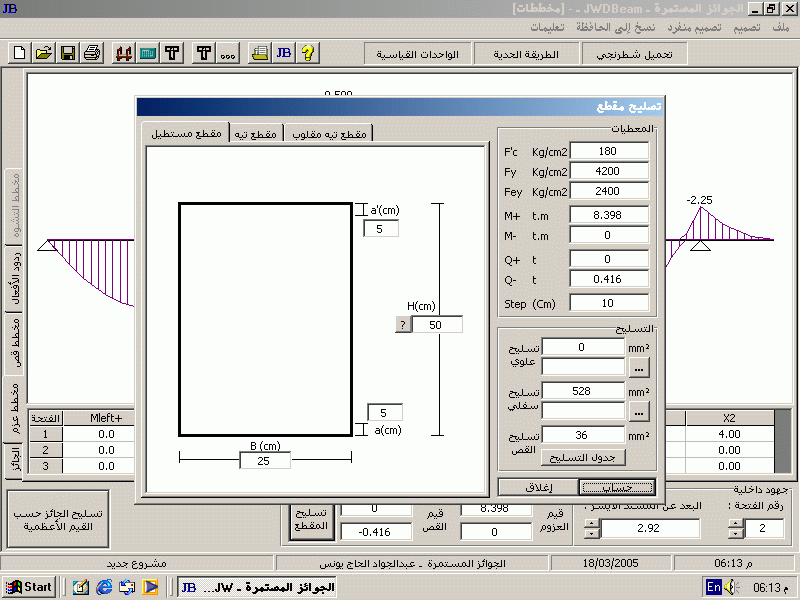Switch to the مقطع تيه مقلوب tab

pyautogui.click(x=329, y=134)
